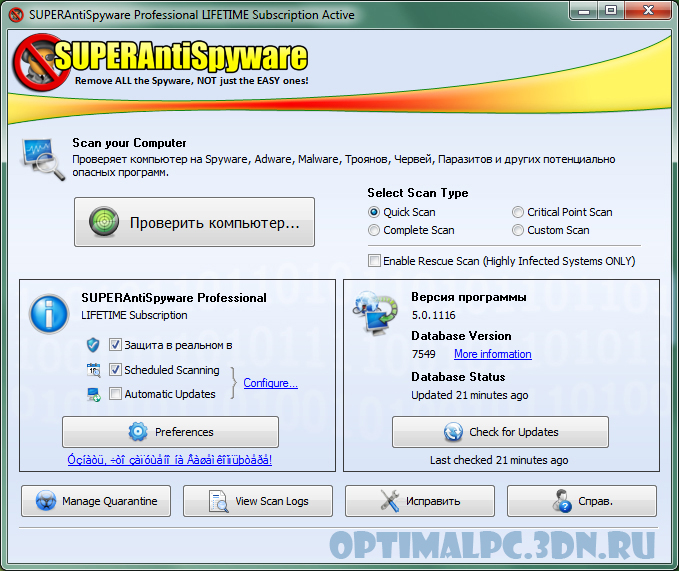679x571 pixels.
Task: Click 'Last checked 21 minutes ago' text
Action: point(499,460)
